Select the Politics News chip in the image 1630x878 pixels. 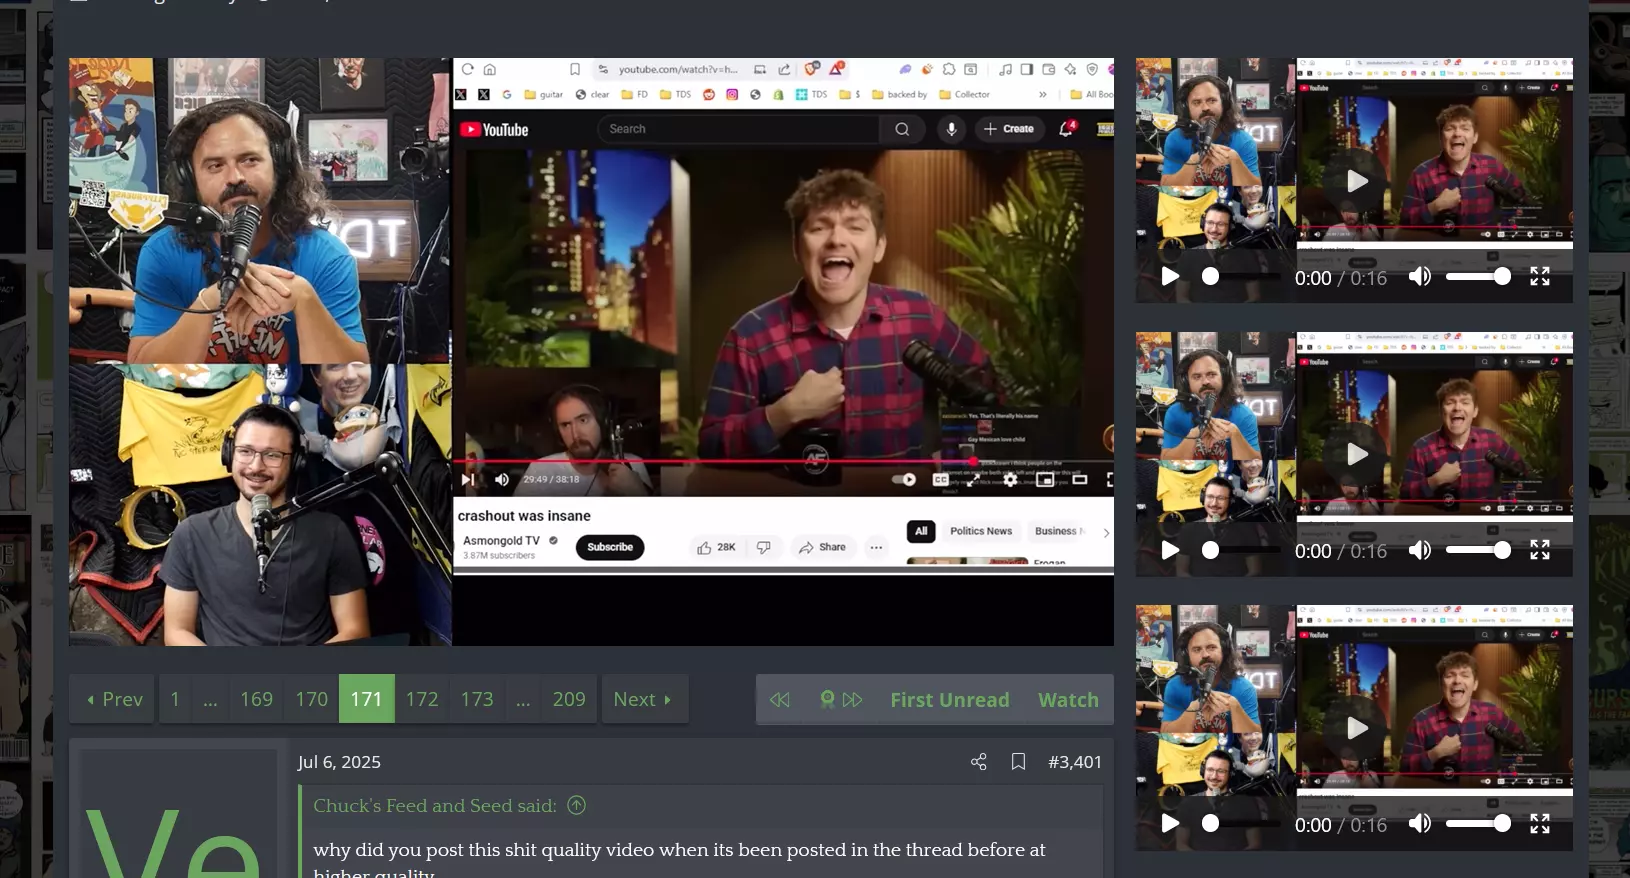pyautogui.click(x=980, y=531)
